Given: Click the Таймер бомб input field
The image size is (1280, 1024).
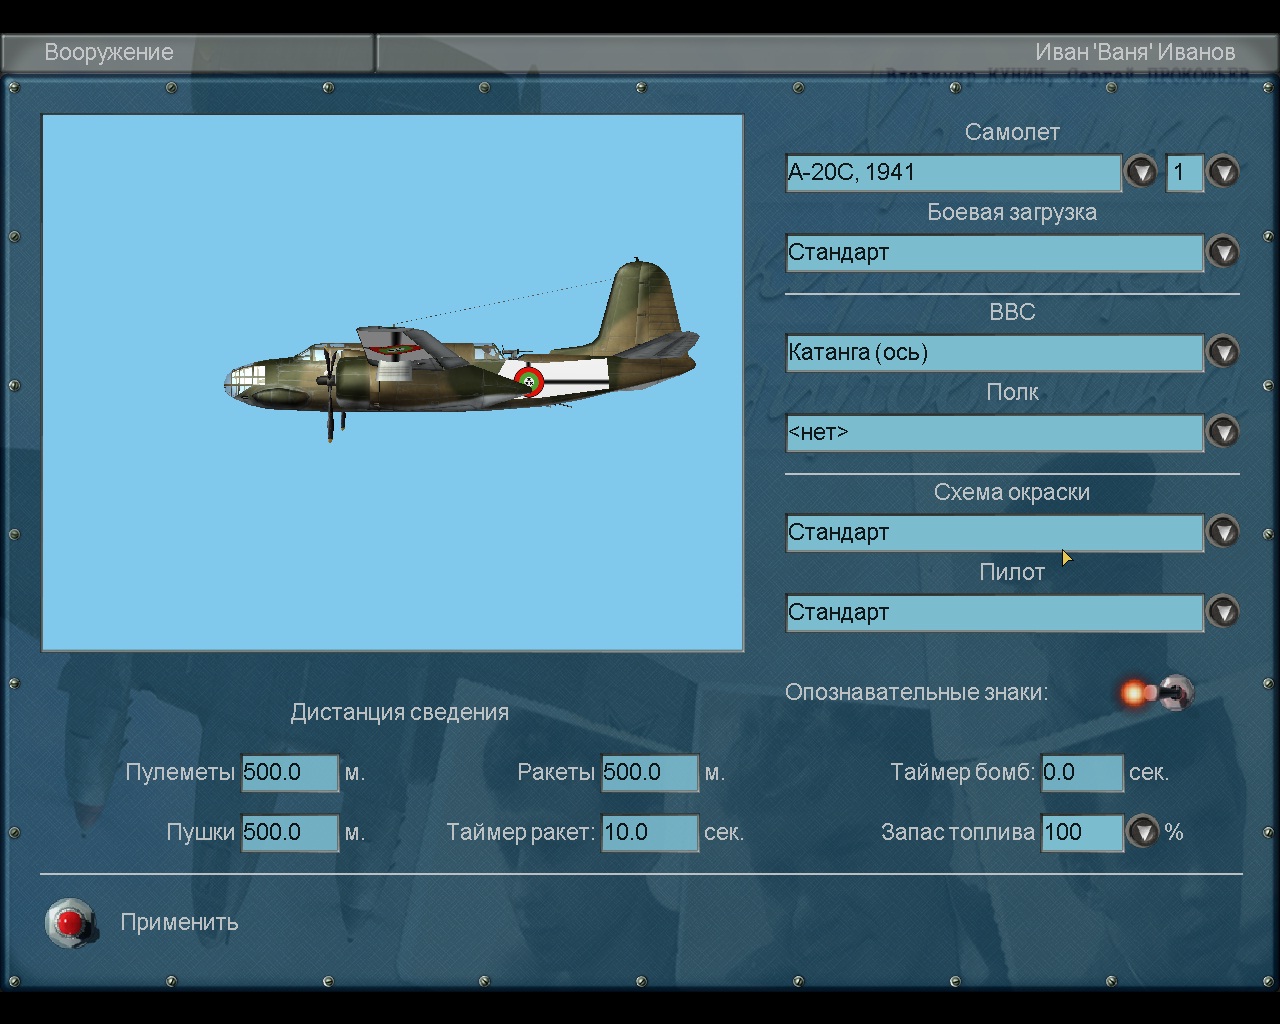Looking at the screenshot, I should (x=1082, y=773).
